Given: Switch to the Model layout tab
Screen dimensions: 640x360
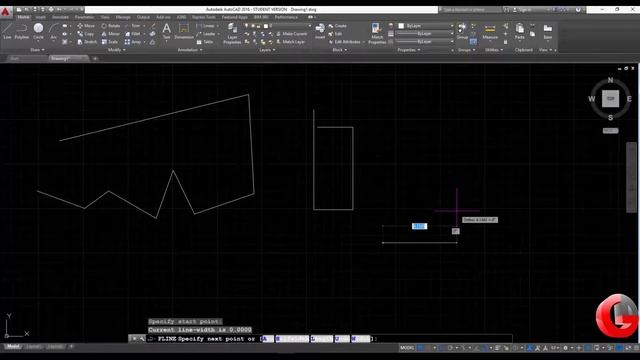Looking at the screenshot, I should point(12,347).
